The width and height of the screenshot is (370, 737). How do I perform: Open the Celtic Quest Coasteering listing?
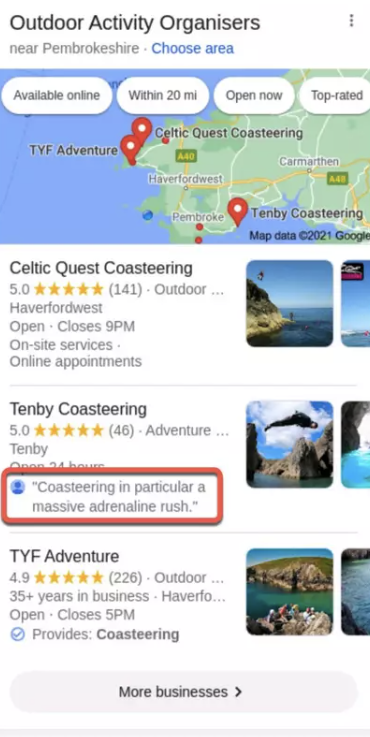point(101,268)
